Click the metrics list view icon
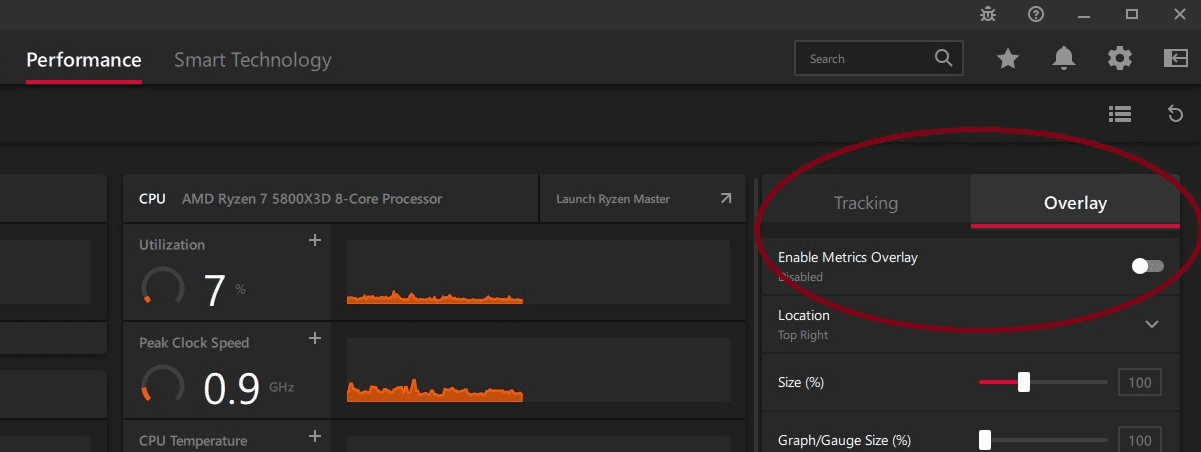The image size is (1201, 452). tap(1120, 114)
